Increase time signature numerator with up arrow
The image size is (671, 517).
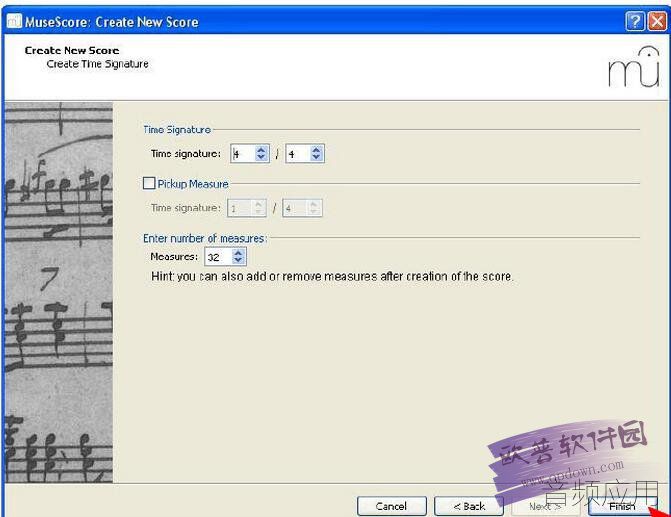tap(261, 149)
